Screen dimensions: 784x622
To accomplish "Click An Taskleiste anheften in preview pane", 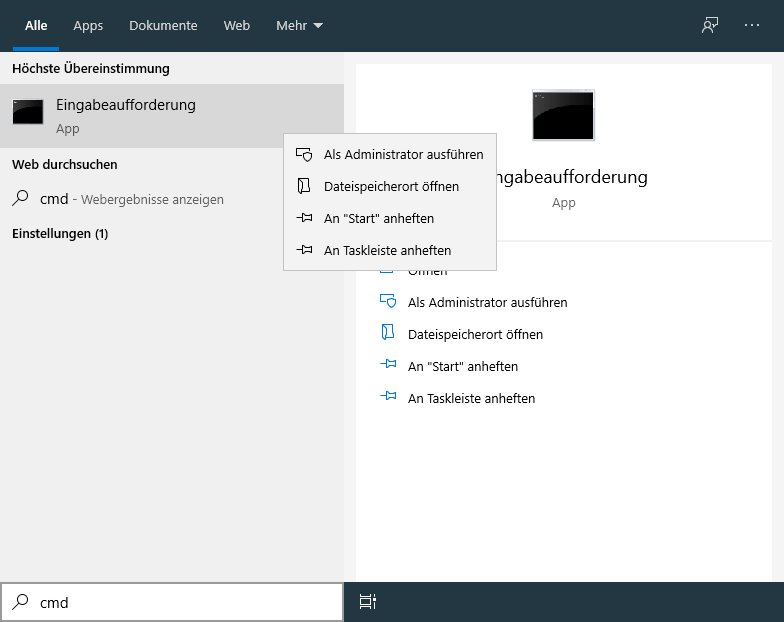I will pyautogui.click(x=472, y=398).
